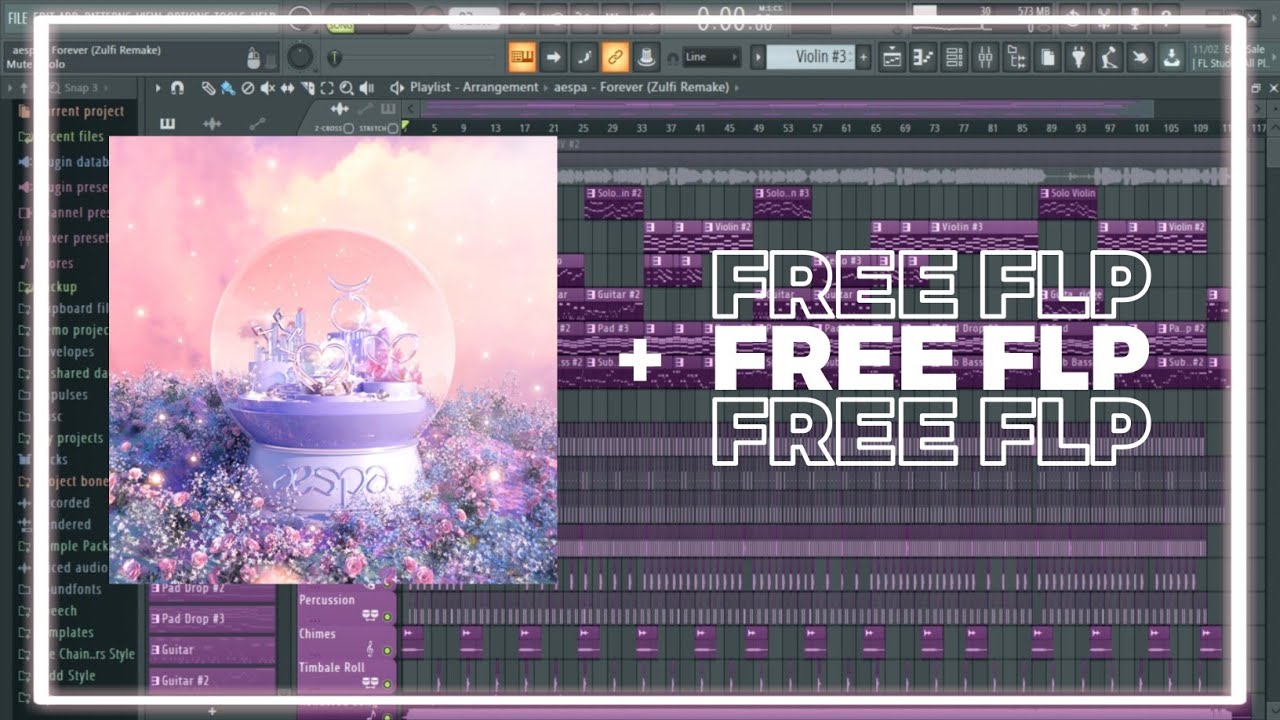
Task: Toggle the magnet snap button in playlist
Action: [177, 88]
